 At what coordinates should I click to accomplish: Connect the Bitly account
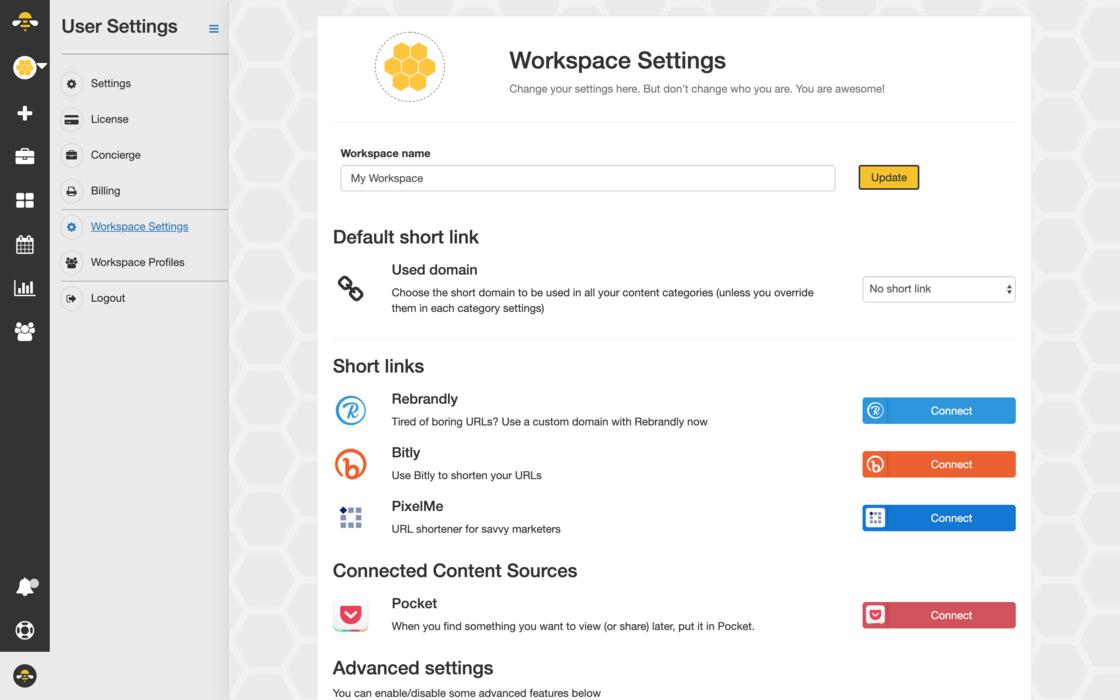click(938, 465)
